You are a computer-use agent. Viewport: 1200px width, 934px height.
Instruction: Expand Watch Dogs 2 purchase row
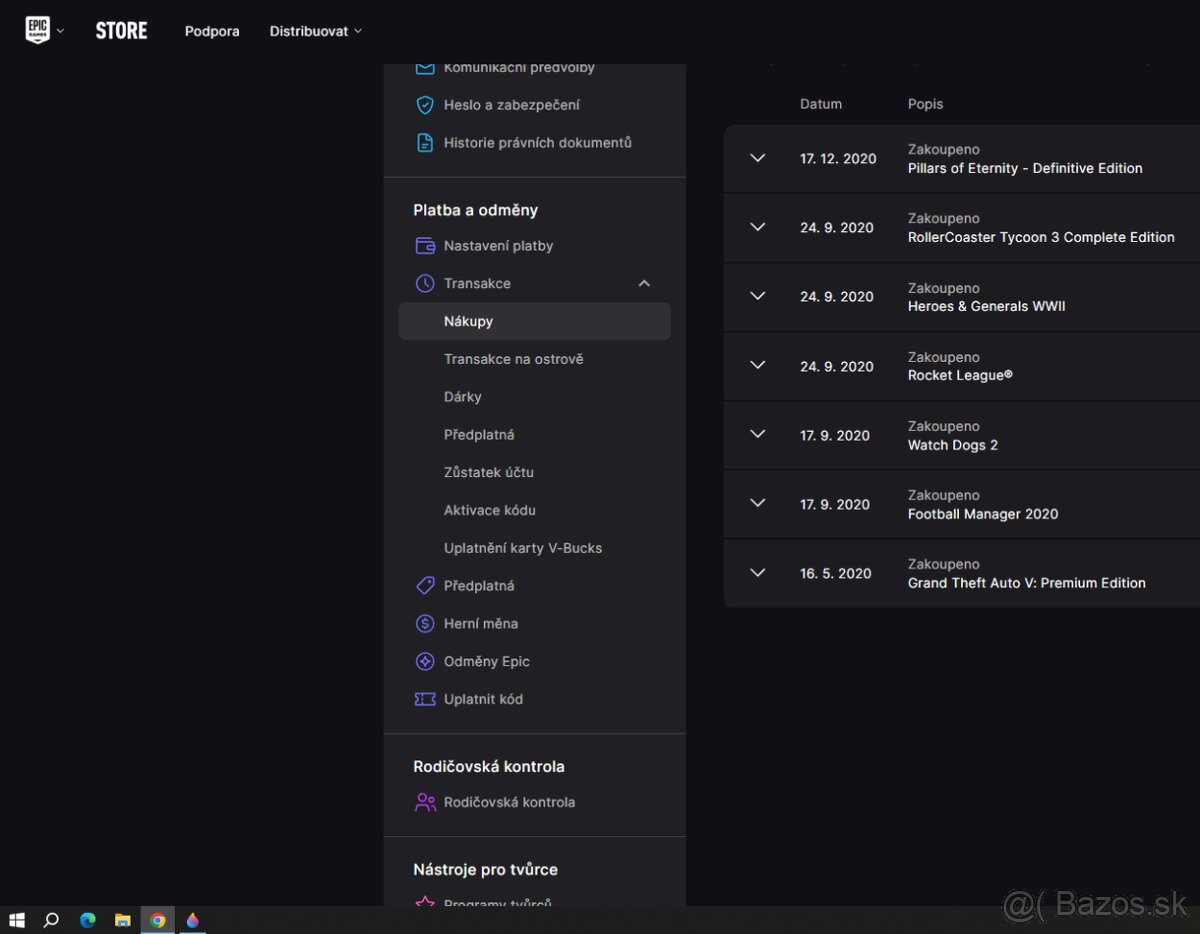[x=757, y=435]
